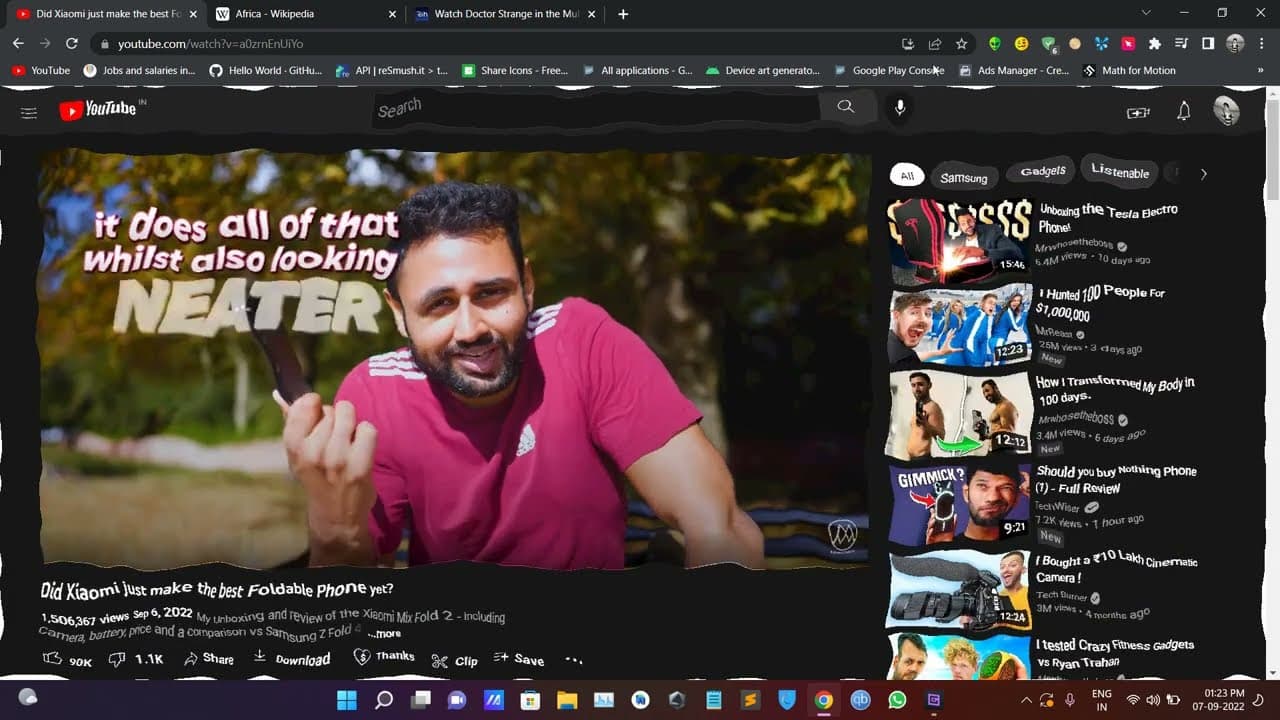The image size is (1280, 720).
Task: Start voice search with the microphone icon
Action: click(x=900, y=108)
